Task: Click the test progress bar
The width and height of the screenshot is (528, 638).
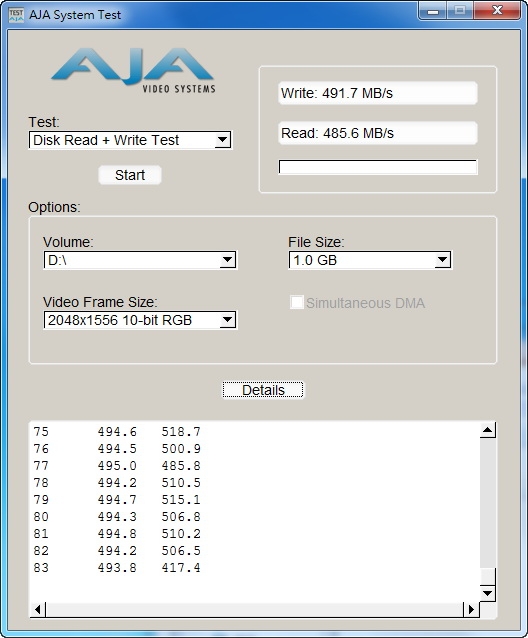Action: pyautogui.click(x=377, y=167)
